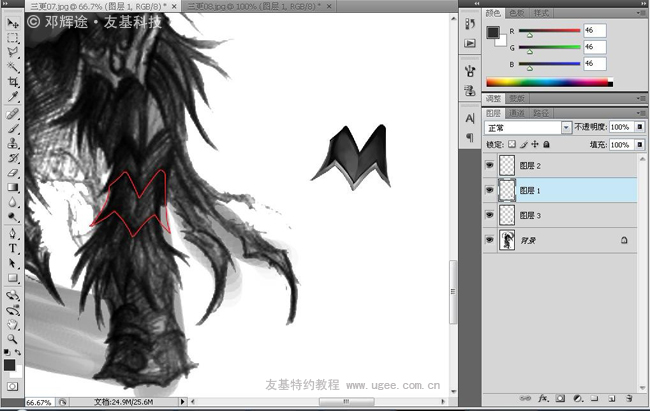The image size is (650, 411).
Task: Open the Paragraph panel icon in dock
Action: [x=470, y=136]
